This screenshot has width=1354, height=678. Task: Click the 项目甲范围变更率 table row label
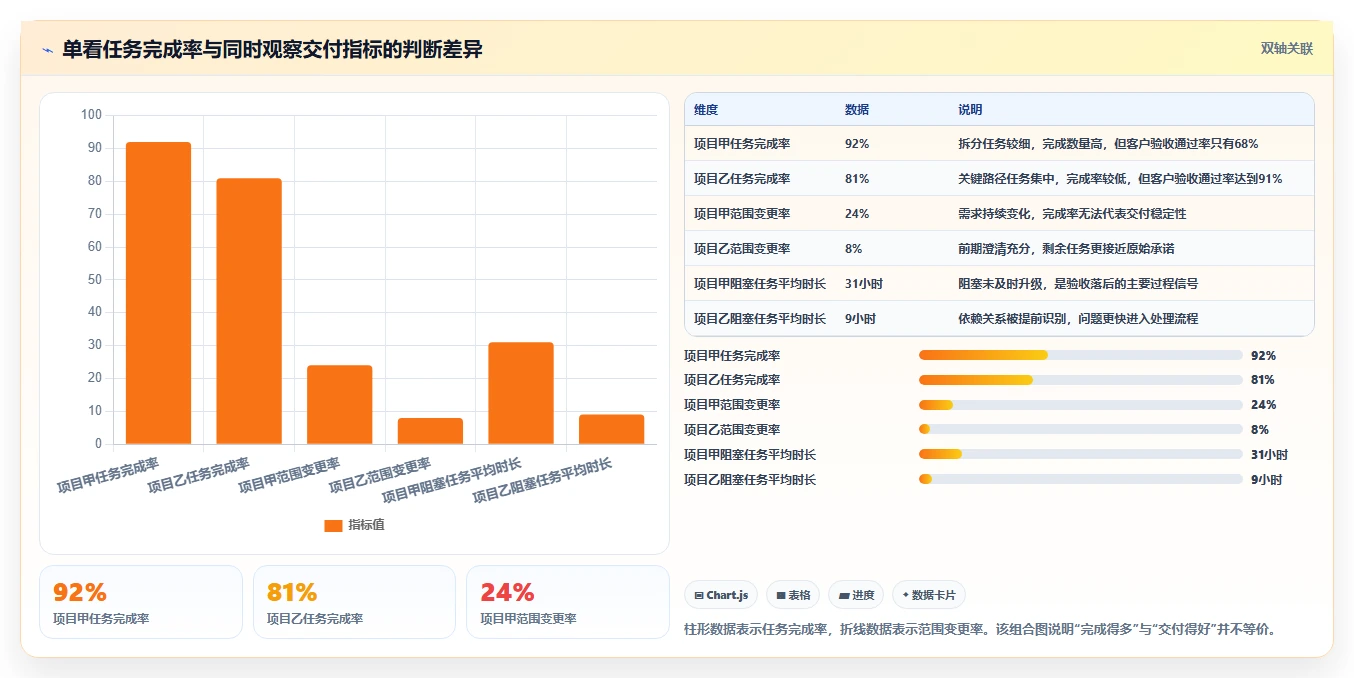click(742, 214)
